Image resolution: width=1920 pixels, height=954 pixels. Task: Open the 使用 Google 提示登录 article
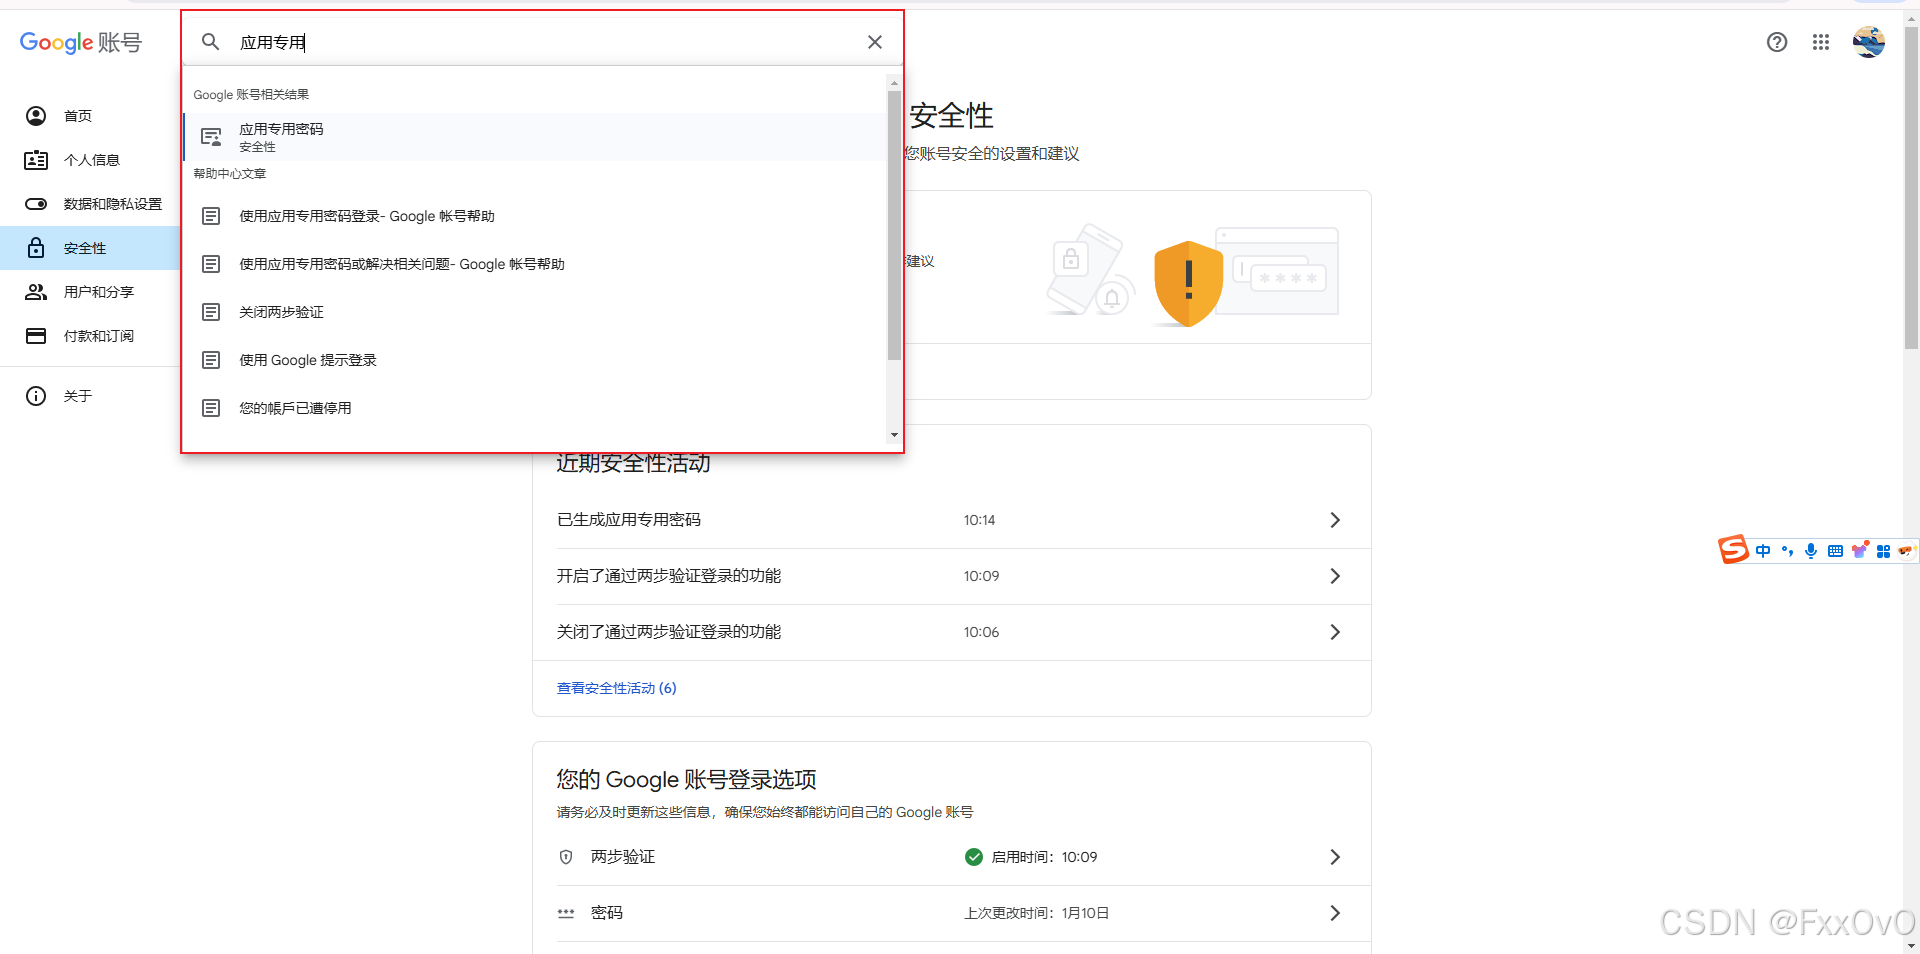click(x=535, y=360)
